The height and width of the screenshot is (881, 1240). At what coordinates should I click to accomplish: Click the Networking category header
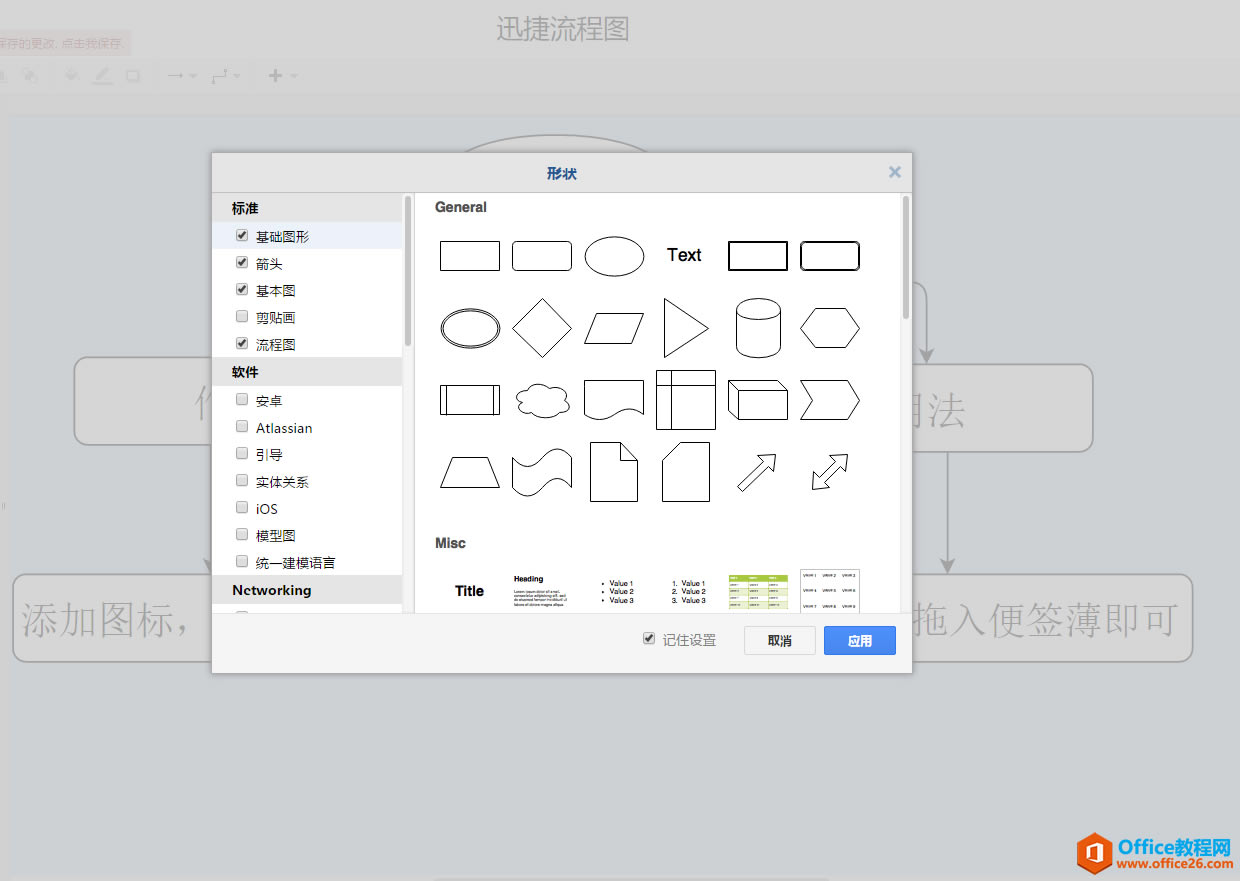coord(307,590)
